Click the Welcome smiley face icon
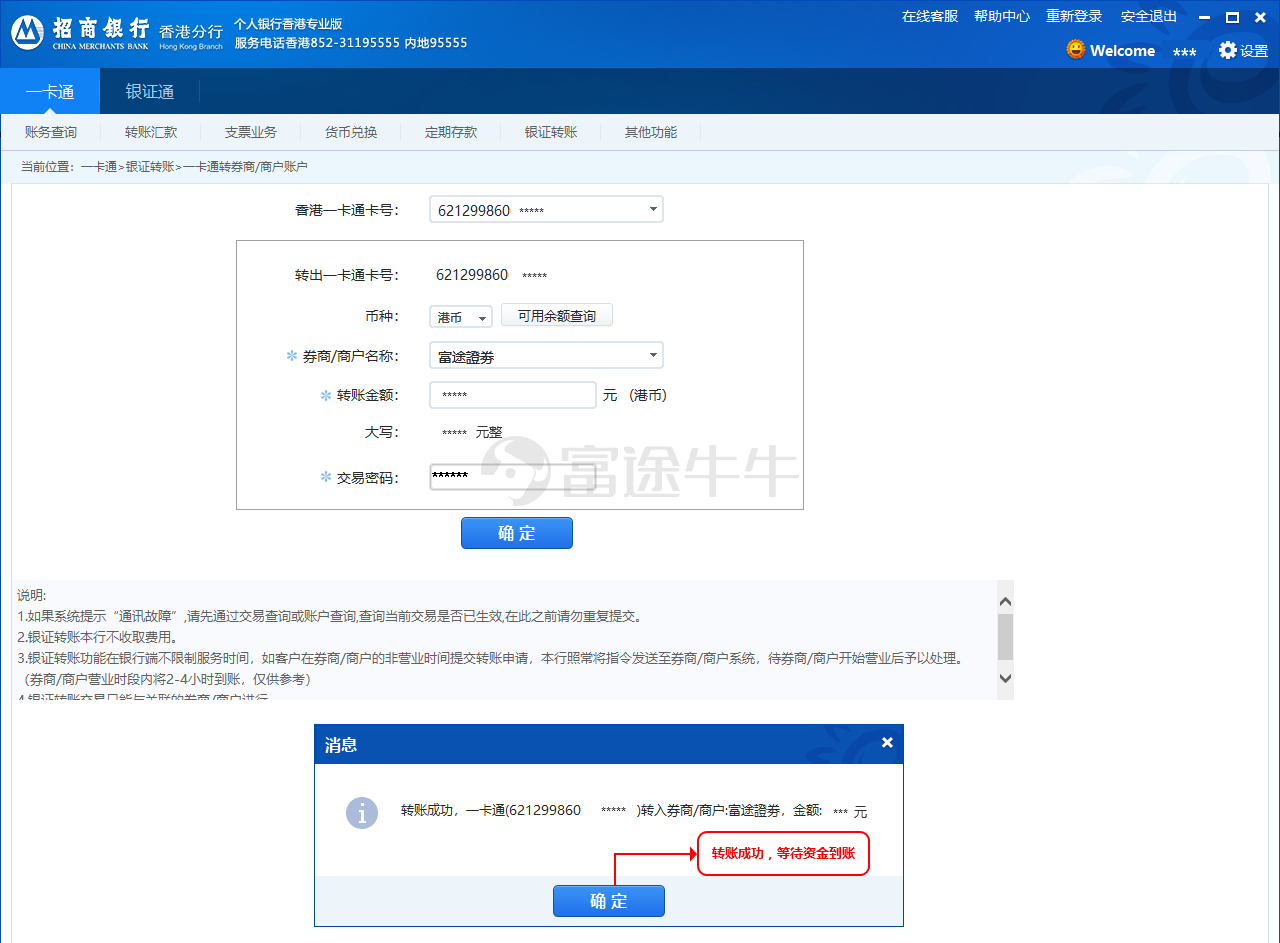 pyautogui.click(x=1075, y=49)
